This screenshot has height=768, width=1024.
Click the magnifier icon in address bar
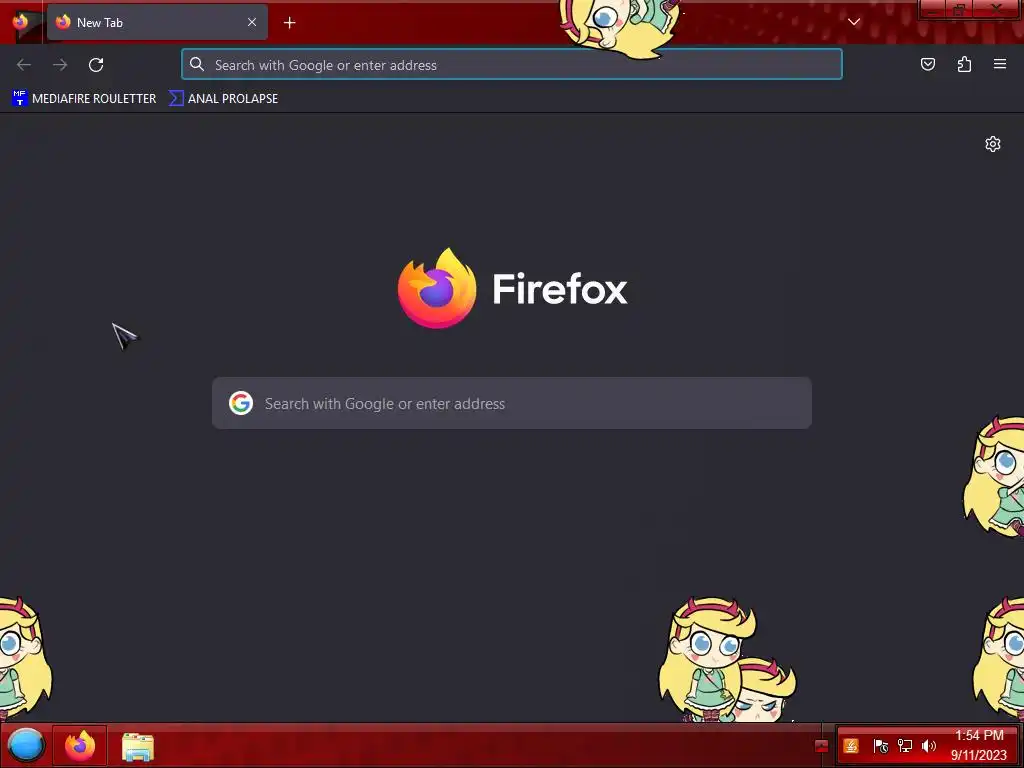tap(197, 64)
